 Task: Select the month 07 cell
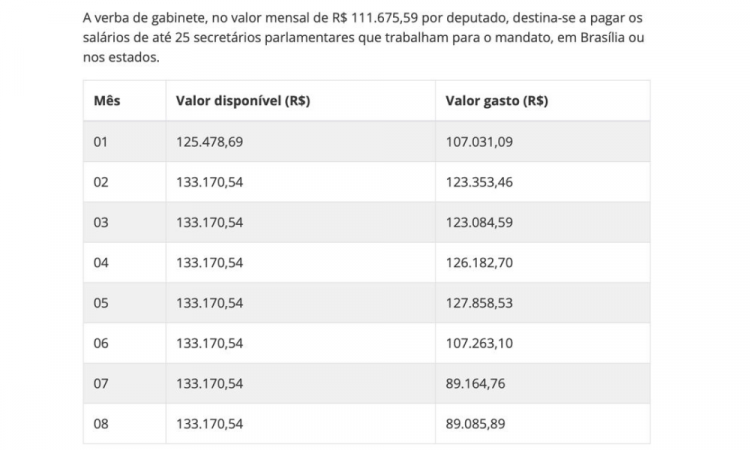tap(101, 383)
